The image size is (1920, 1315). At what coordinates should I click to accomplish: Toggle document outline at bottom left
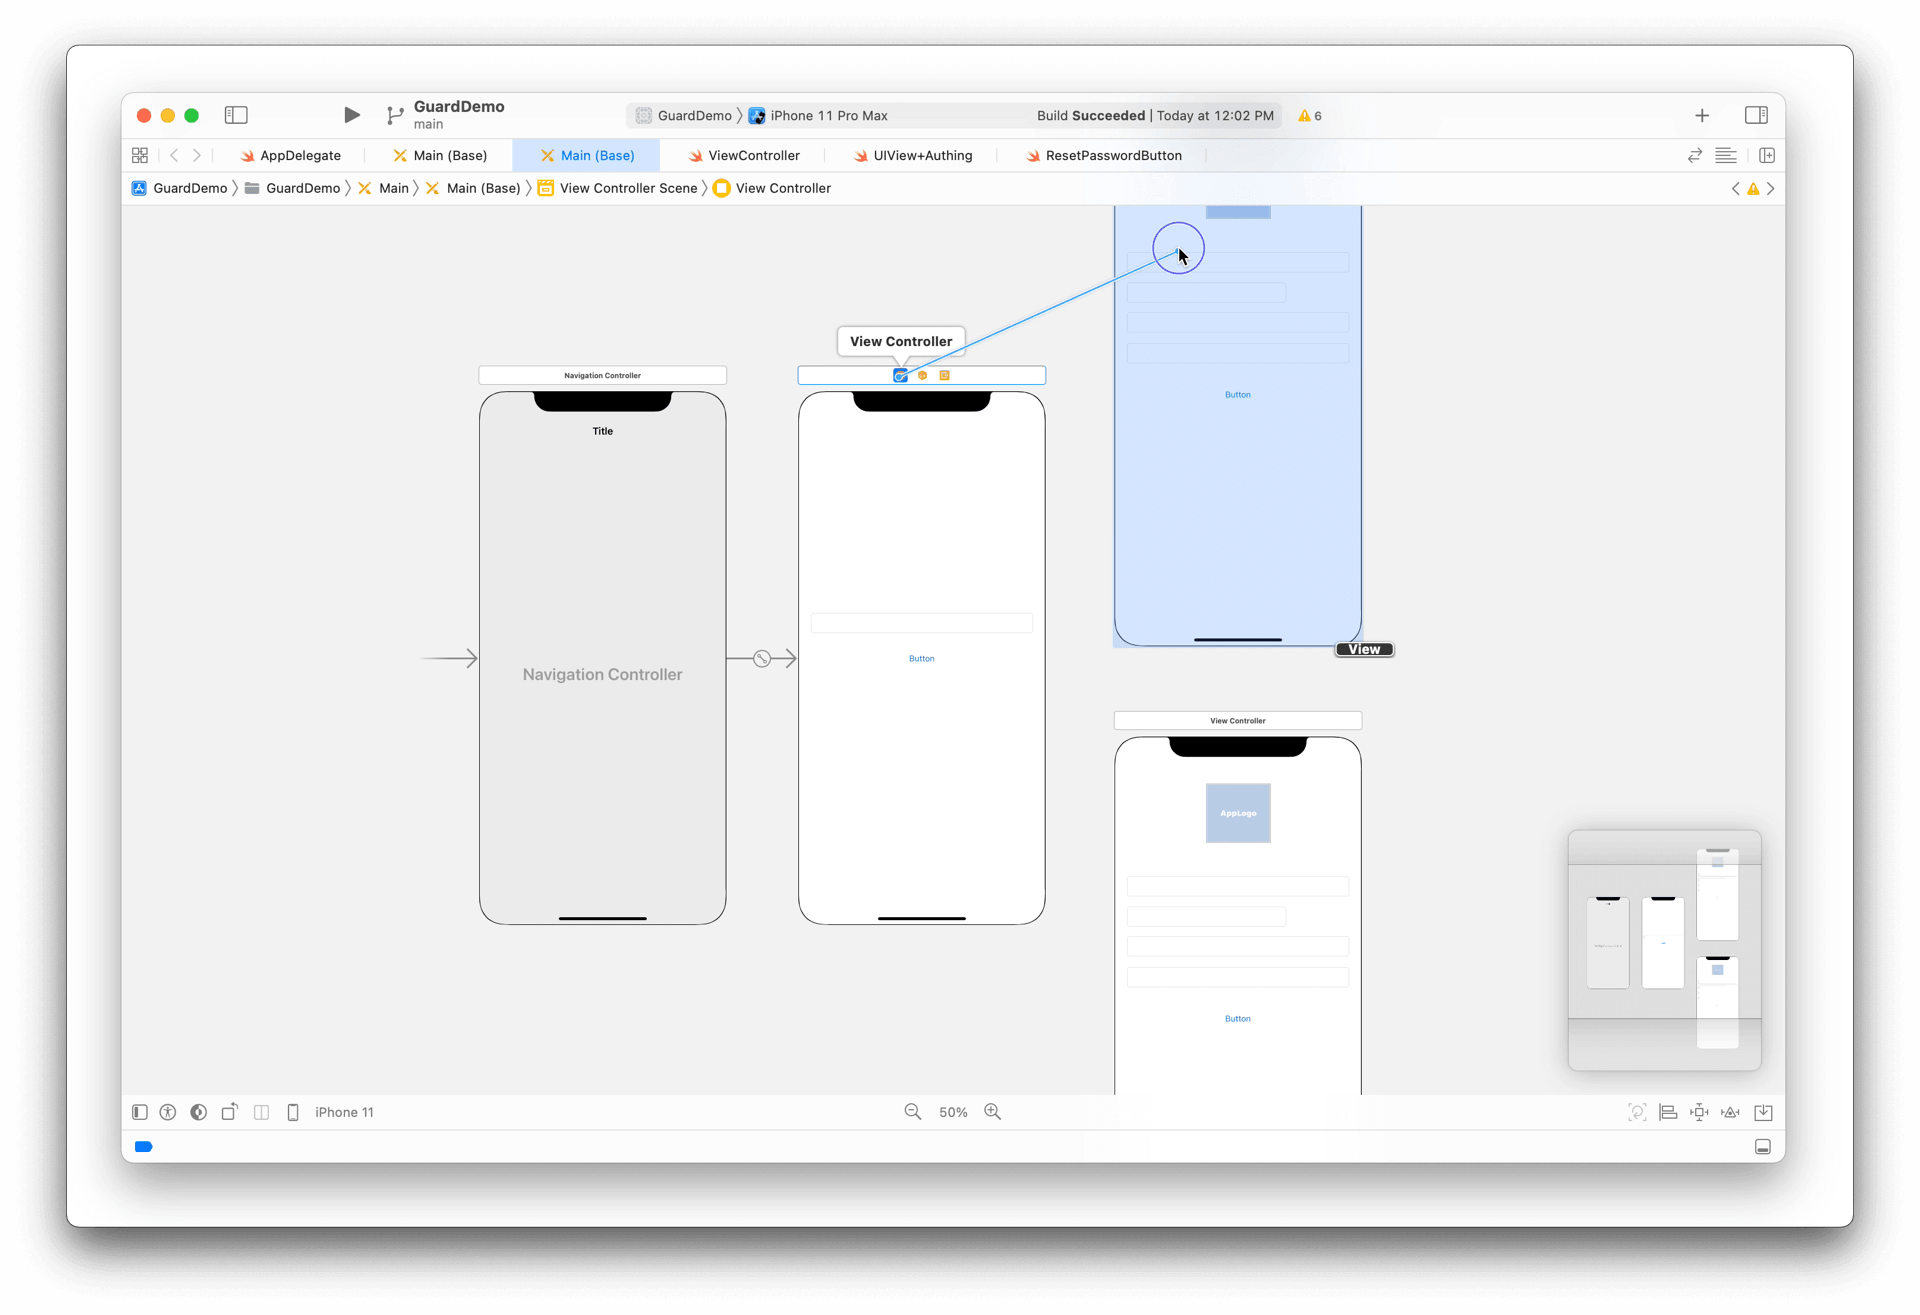140,1112
